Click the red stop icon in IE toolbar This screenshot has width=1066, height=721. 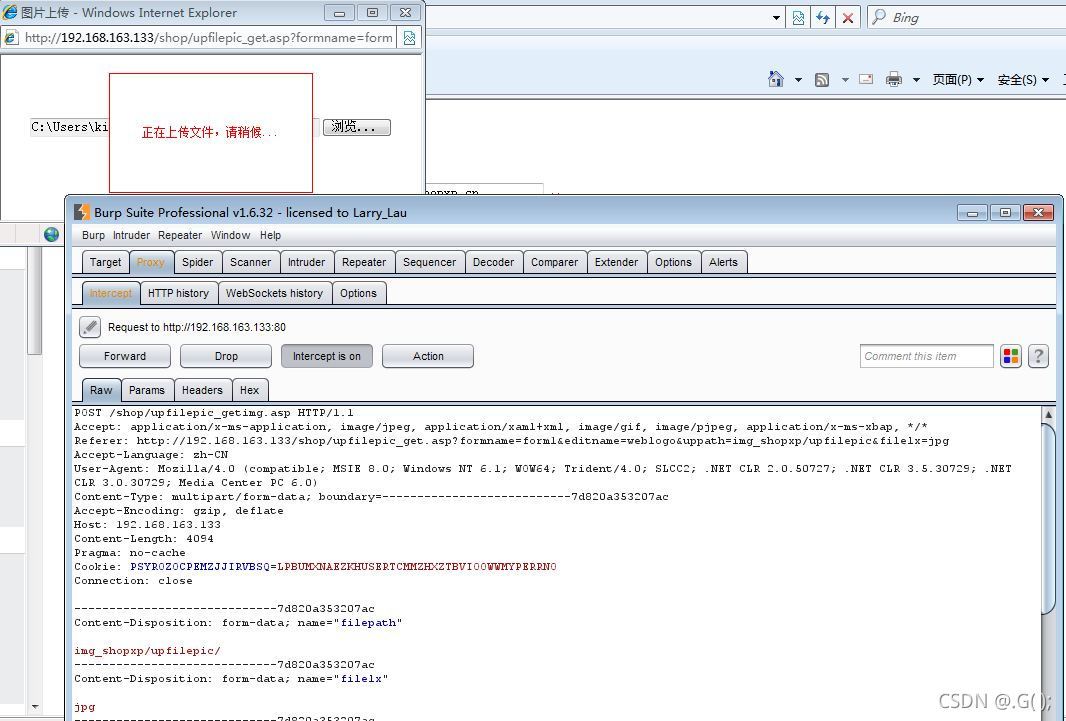tap(848, 18)
